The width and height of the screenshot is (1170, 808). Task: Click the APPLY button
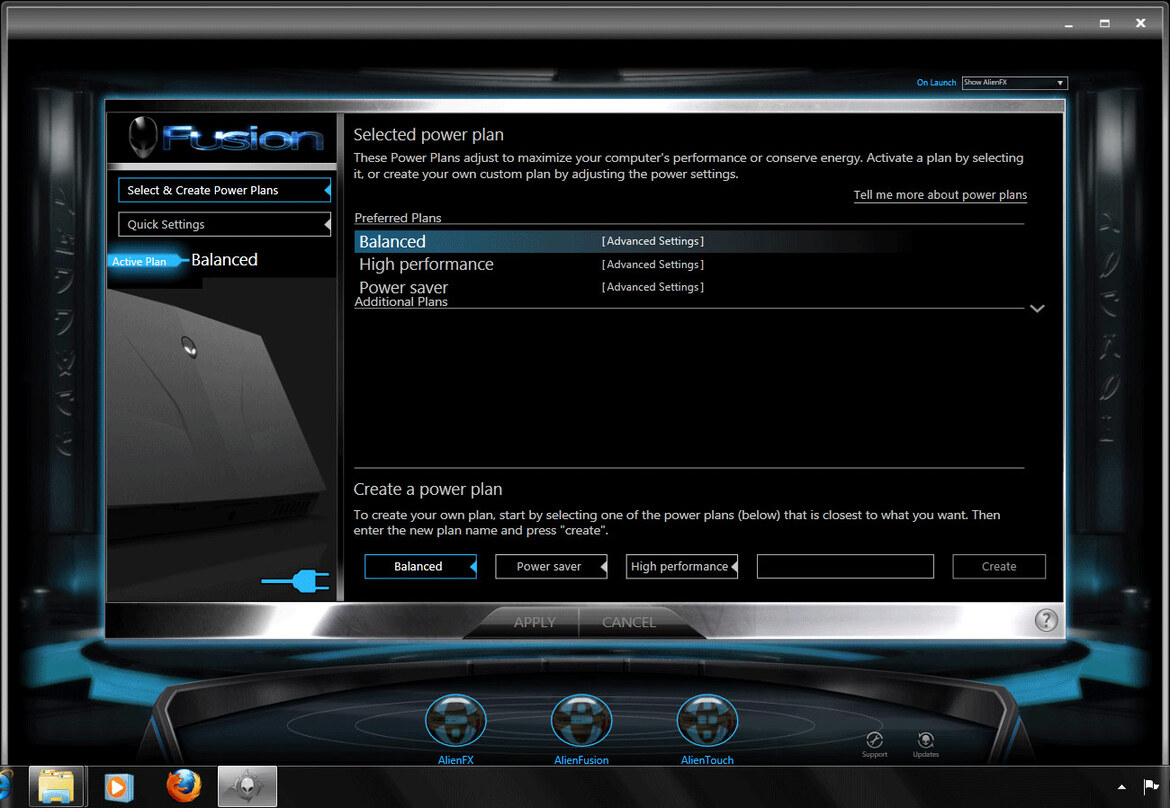point(534,622)
